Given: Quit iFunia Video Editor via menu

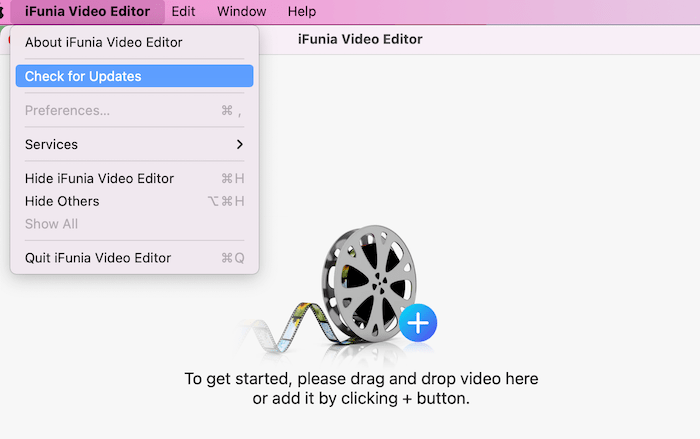Looking at the screenshot, I should point(97,258).
